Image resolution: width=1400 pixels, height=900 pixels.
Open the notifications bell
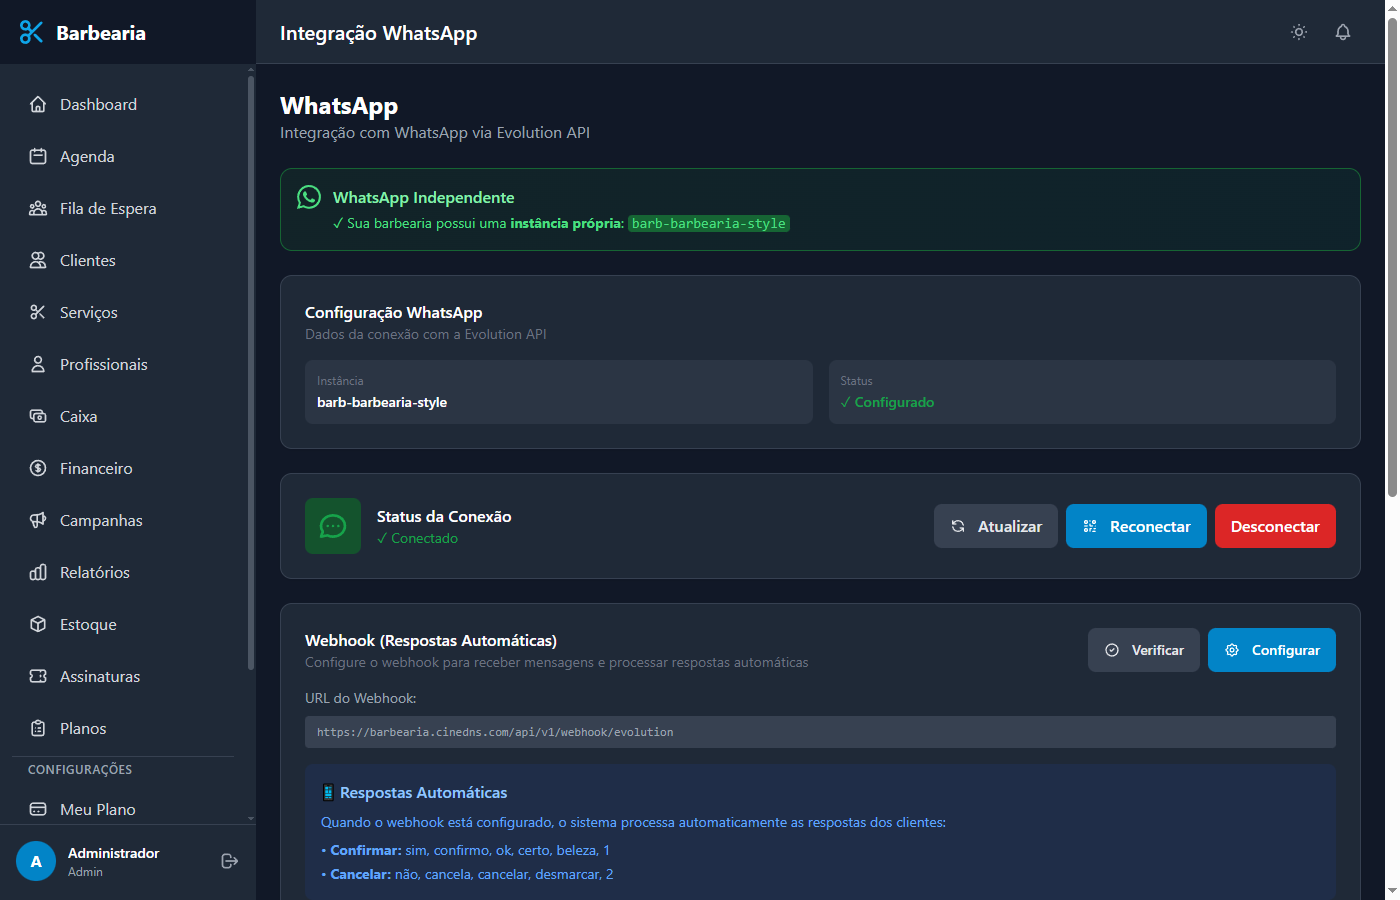tap(1343, 32)
